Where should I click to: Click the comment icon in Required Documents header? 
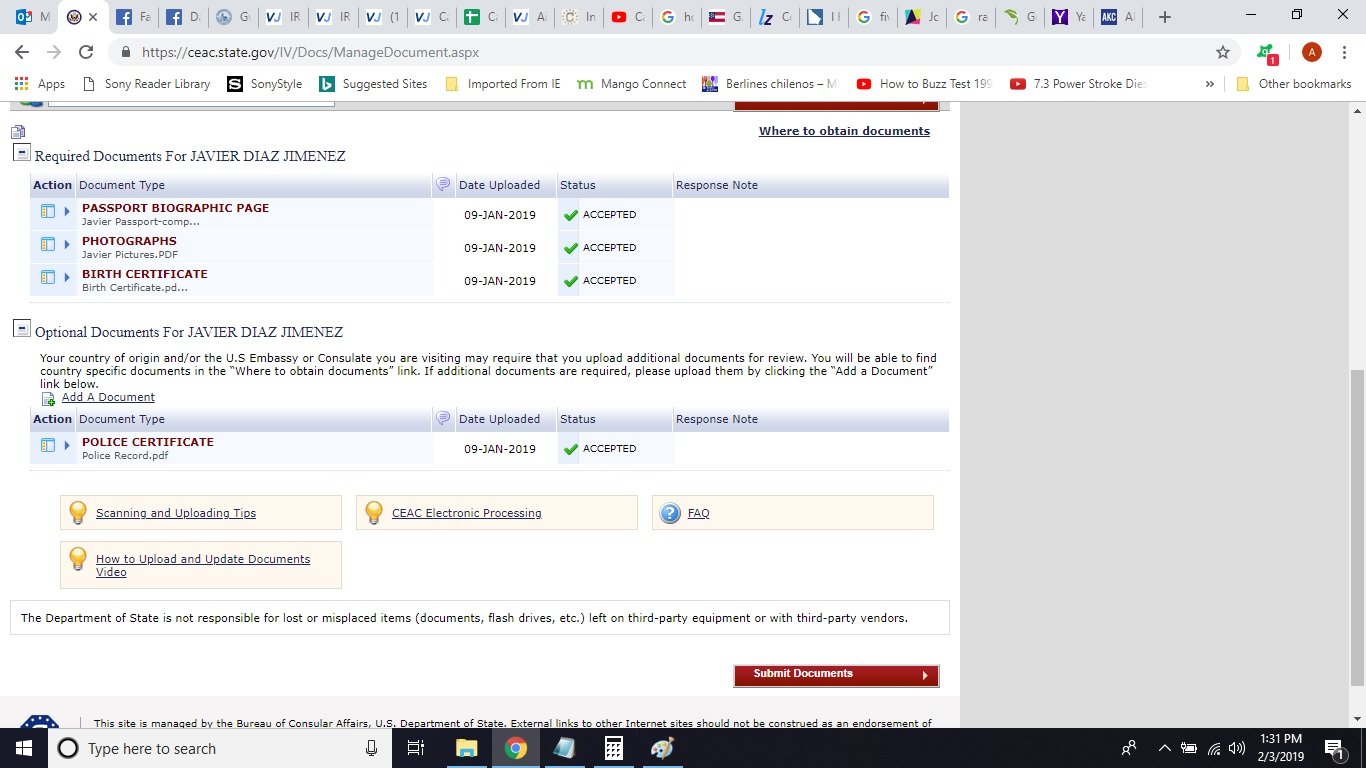point(443,184)
